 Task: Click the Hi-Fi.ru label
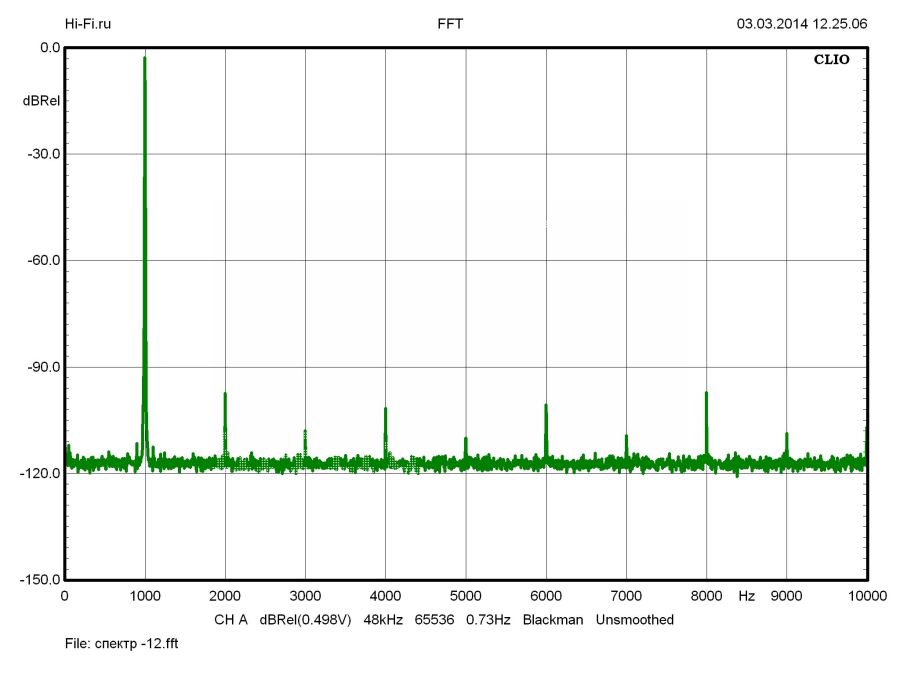click(x=88, y=23)
